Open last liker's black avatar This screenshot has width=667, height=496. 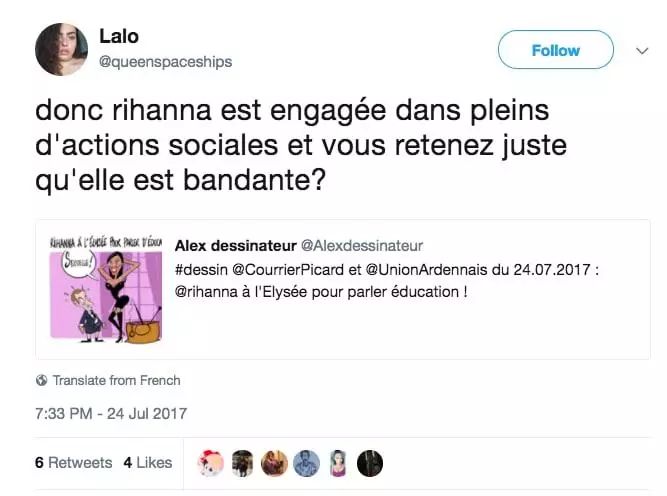pyautogui.click(x=370, y=463)
